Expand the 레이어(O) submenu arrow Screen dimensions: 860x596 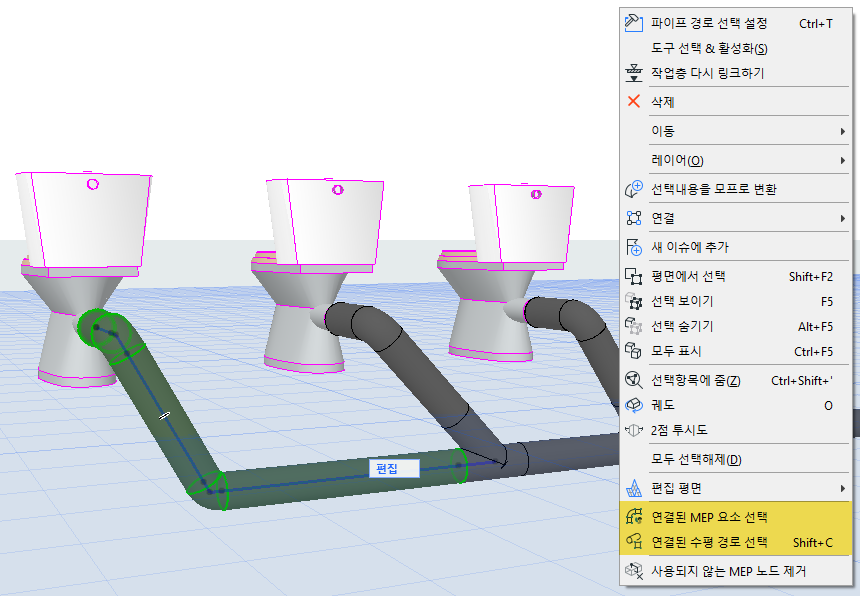[842, 161]
